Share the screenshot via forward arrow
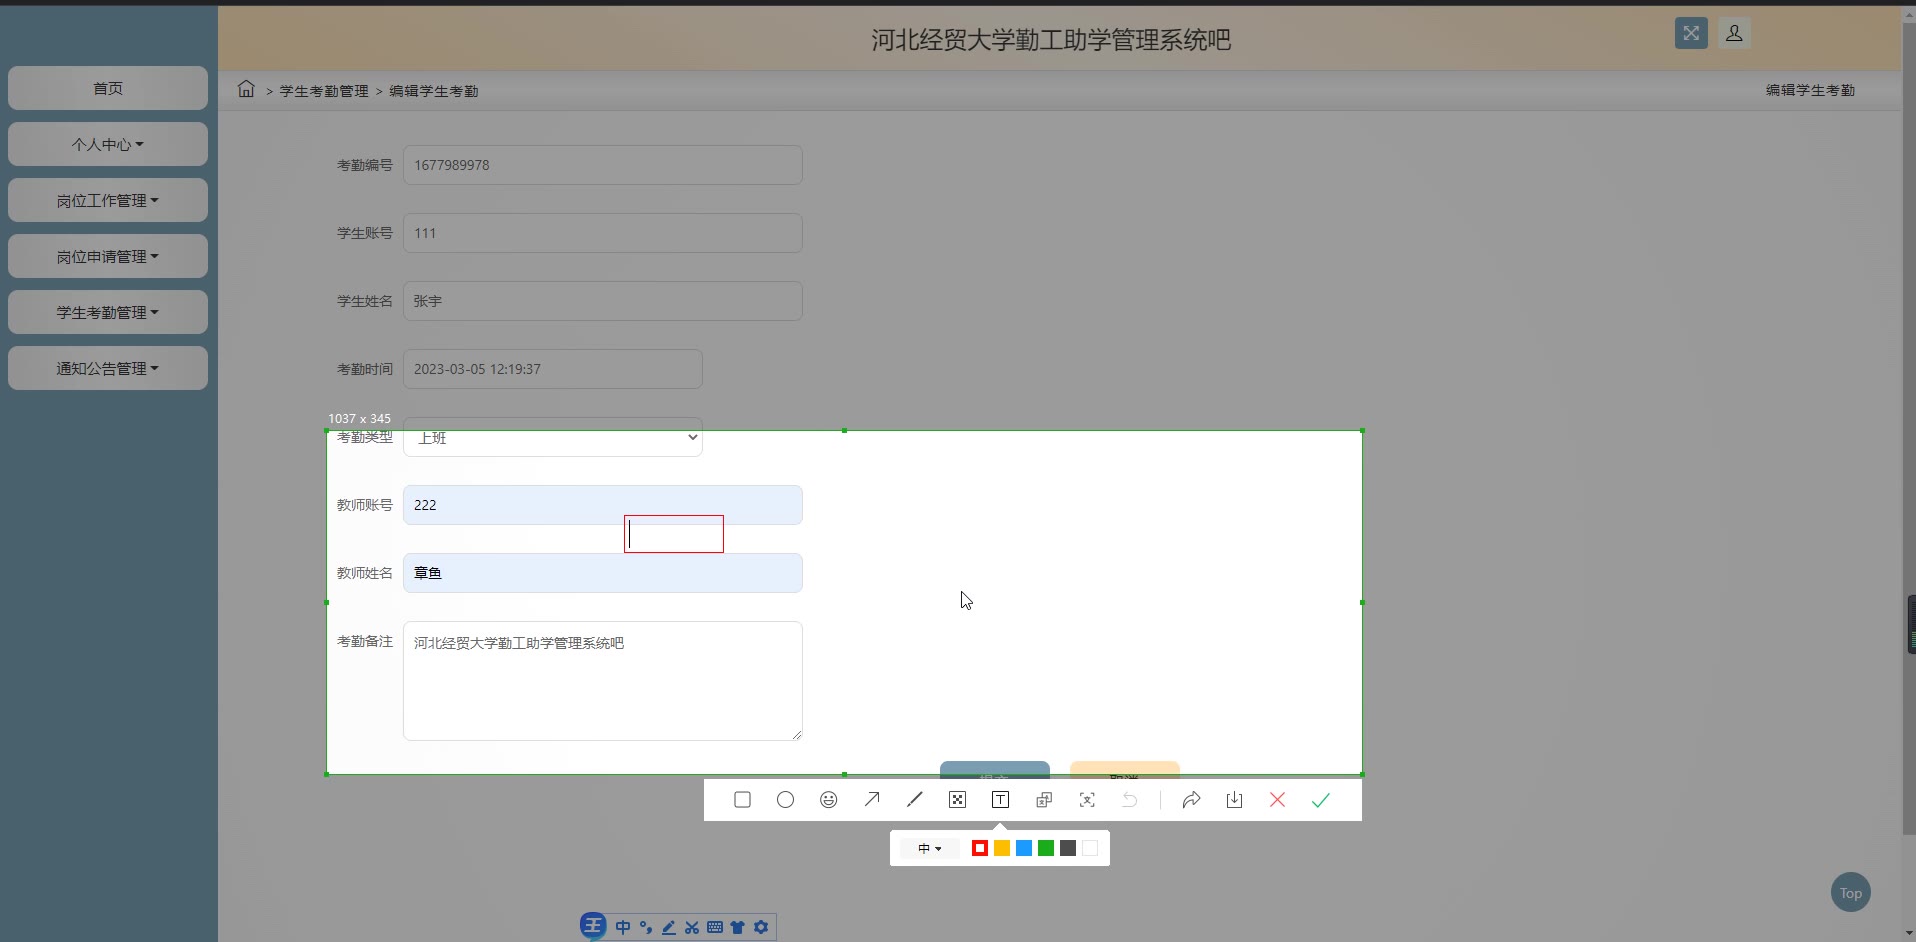 1191,800
